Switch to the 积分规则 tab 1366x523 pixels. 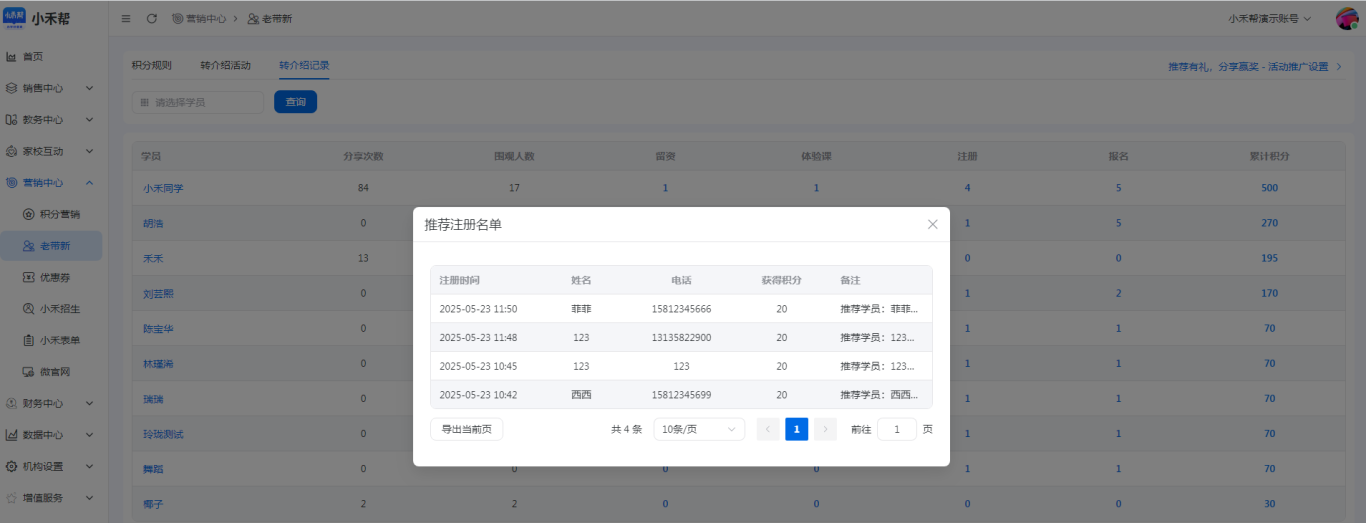coord(152,66)
